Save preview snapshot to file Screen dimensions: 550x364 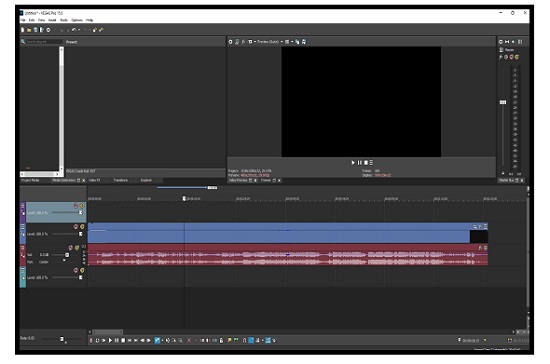303,42
